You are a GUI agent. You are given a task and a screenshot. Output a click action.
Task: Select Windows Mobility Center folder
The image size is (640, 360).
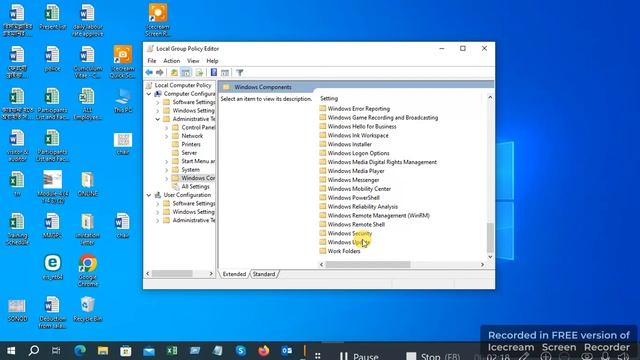359,189
